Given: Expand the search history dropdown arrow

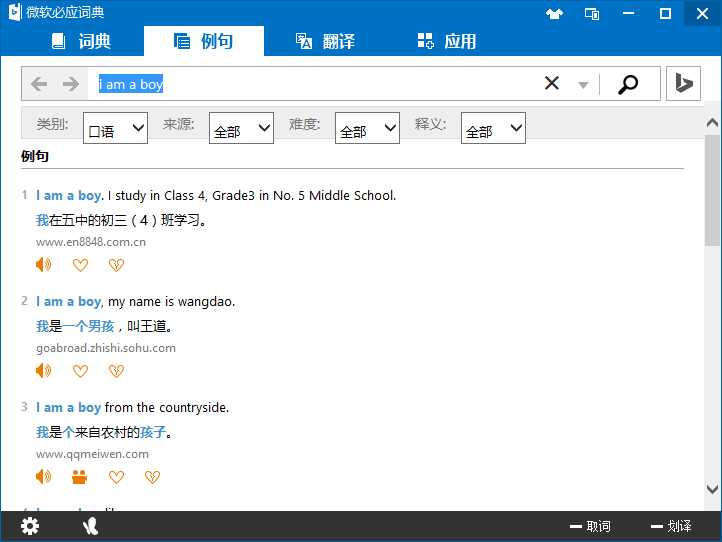Looking at the screenshot, I should tap(583, 85).
